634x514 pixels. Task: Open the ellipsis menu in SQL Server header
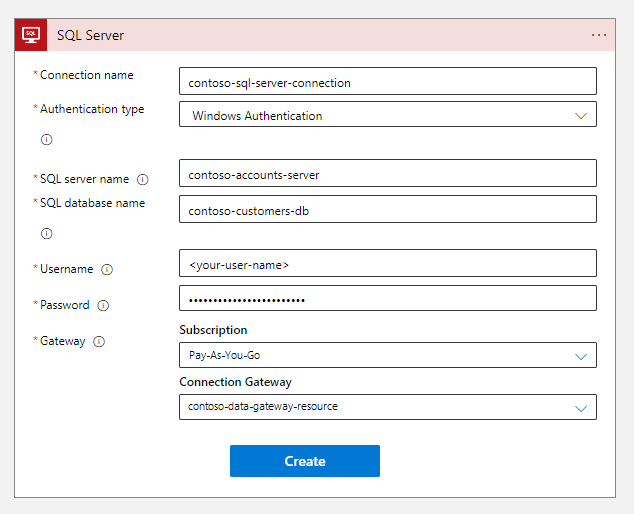(599, 35)
